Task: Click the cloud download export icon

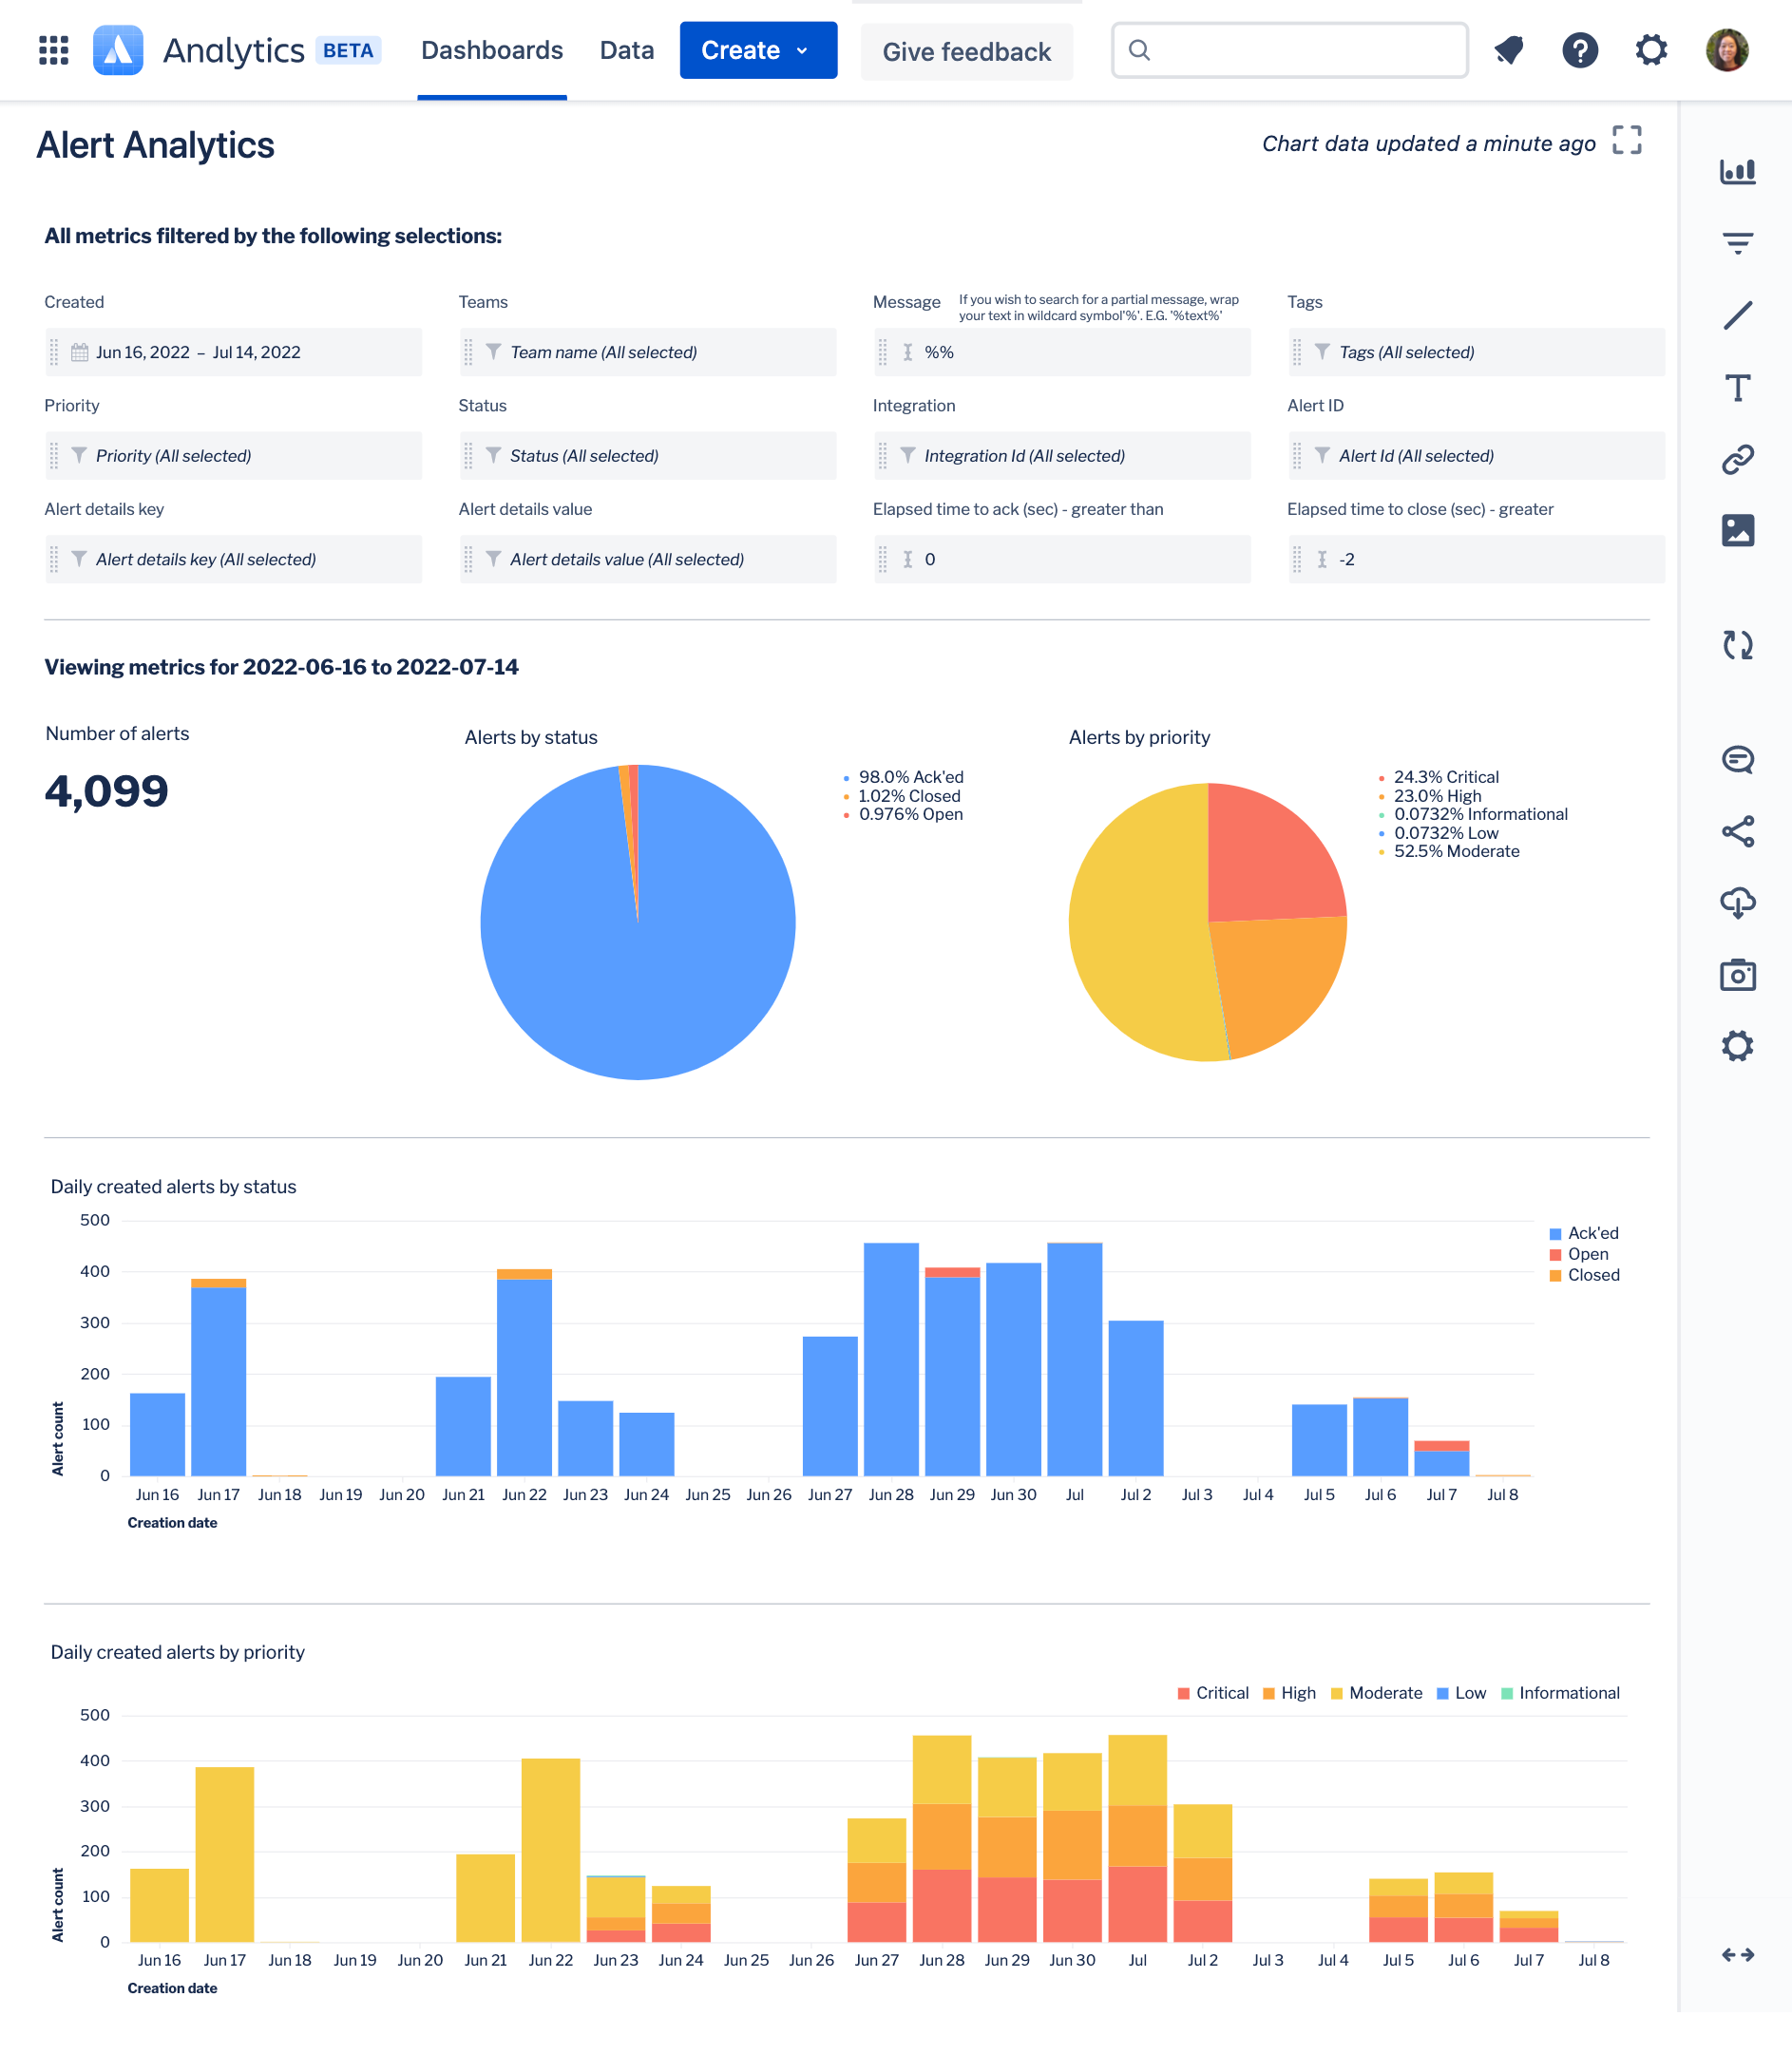Action: (1738, 903)
